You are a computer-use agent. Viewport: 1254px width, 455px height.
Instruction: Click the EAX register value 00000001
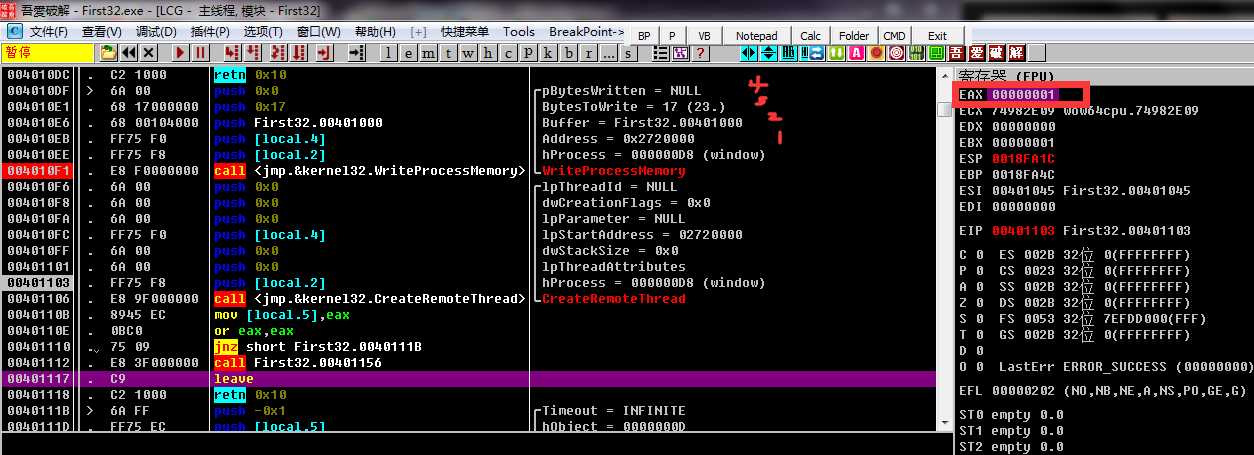coord(1022,95)
